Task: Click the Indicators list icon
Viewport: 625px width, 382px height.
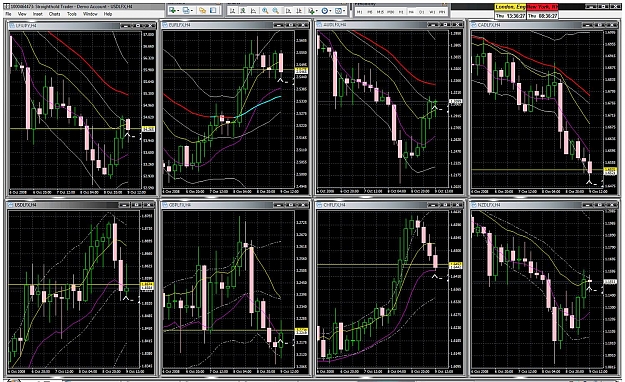Action: coord(311,11)
